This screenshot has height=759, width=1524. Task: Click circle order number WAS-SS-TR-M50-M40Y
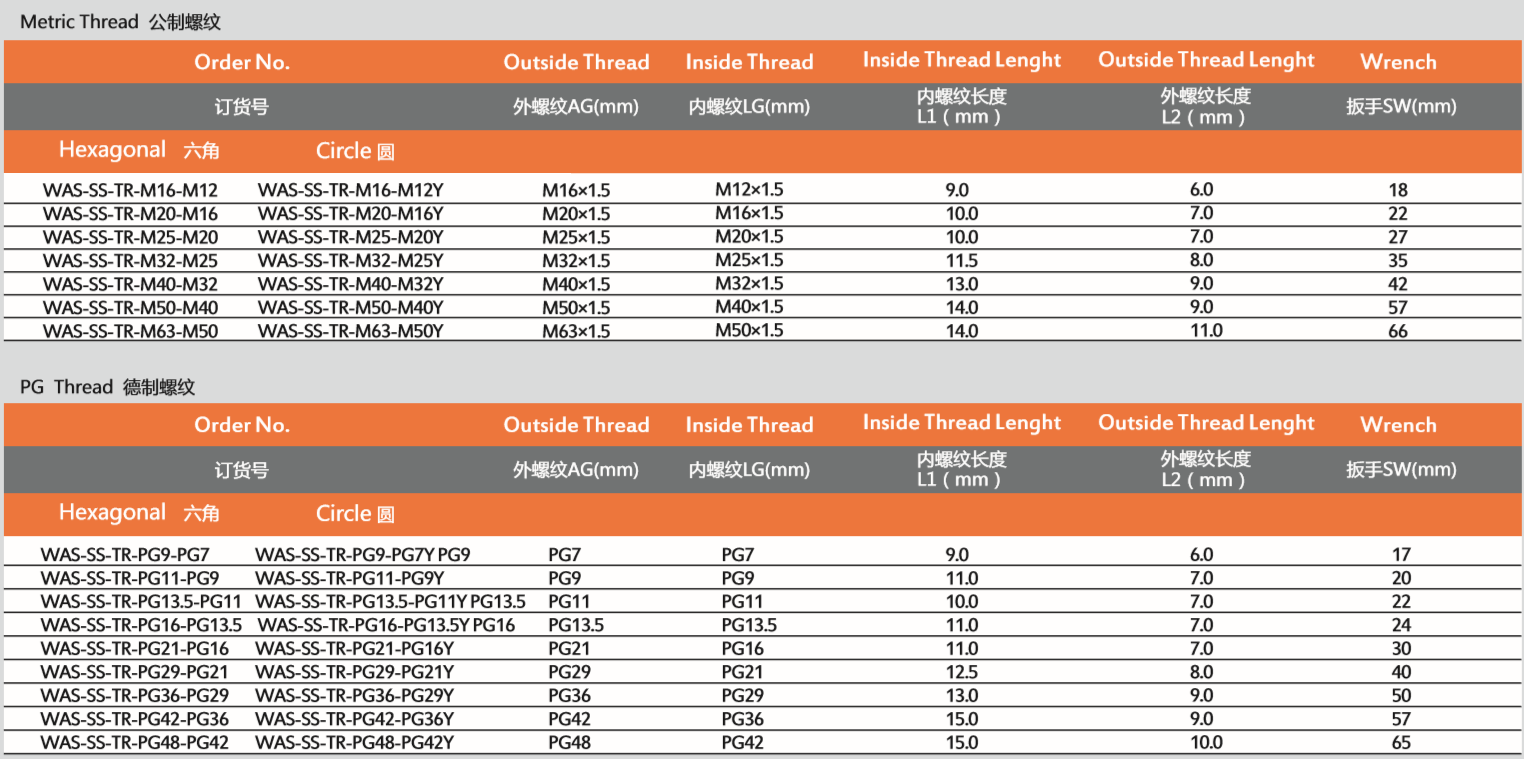(x=350, y=307)
